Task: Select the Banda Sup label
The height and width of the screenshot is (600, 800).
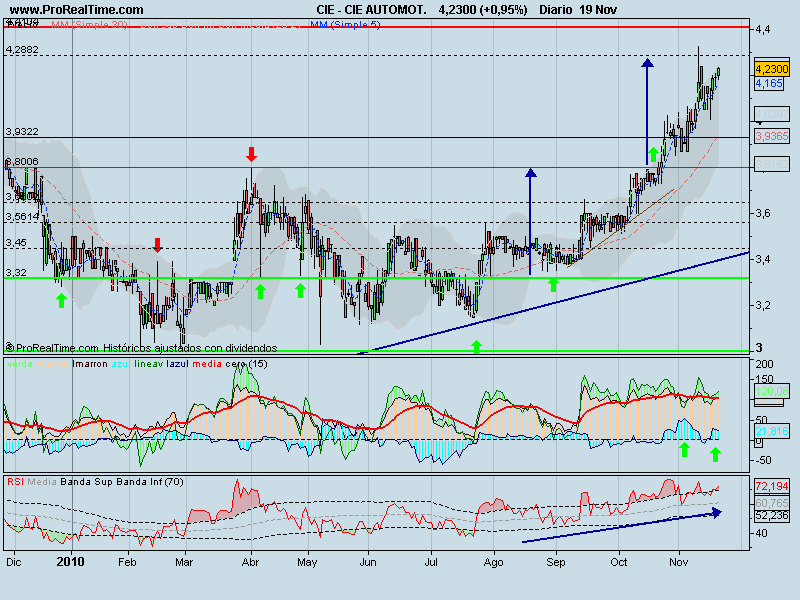Action: [87, 482]
